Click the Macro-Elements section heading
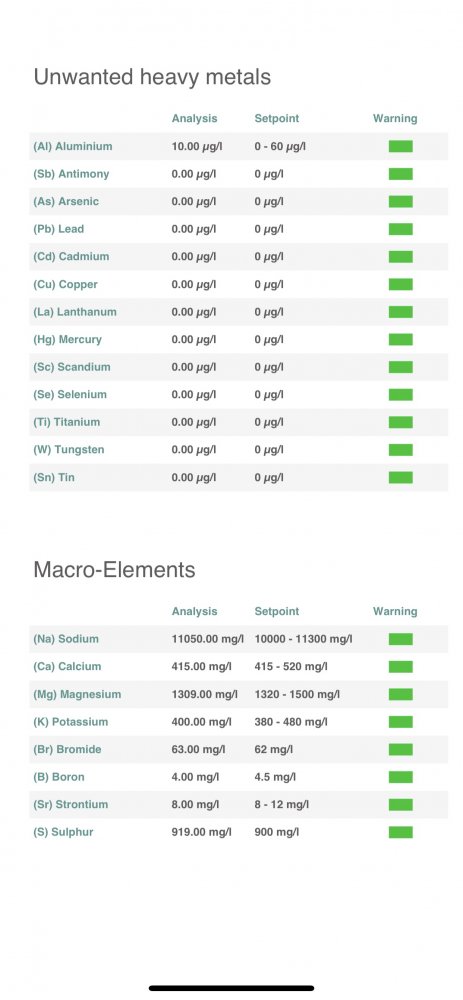The image size is (463, 1000). coord(114,569)
